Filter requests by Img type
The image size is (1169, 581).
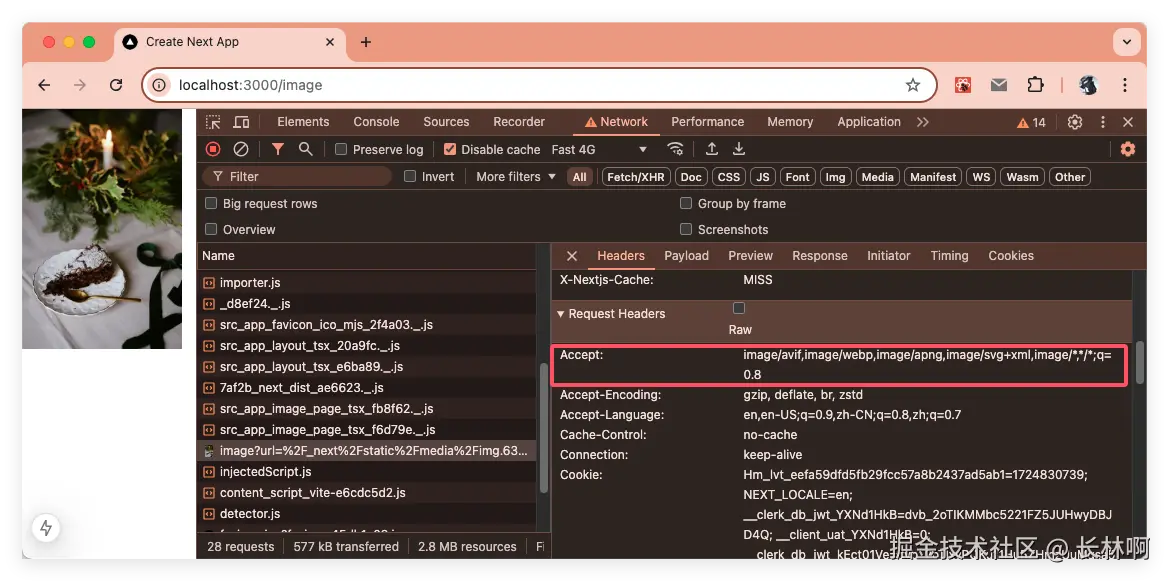click(836, 177)
